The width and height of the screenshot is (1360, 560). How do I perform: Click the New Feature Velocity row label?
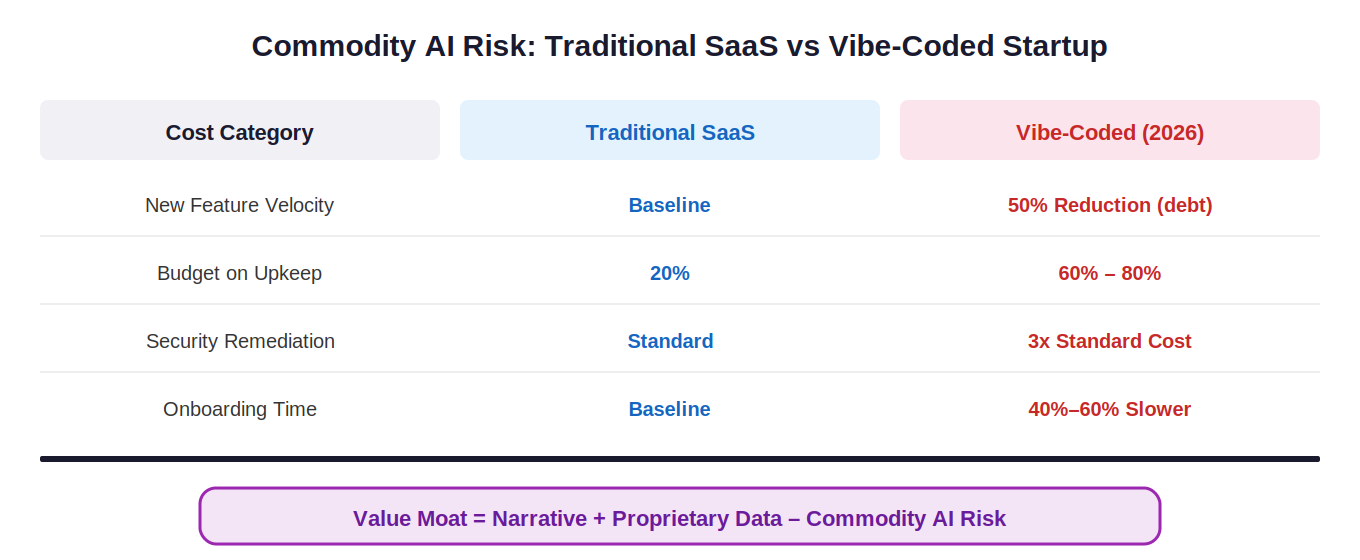point(239,205)
